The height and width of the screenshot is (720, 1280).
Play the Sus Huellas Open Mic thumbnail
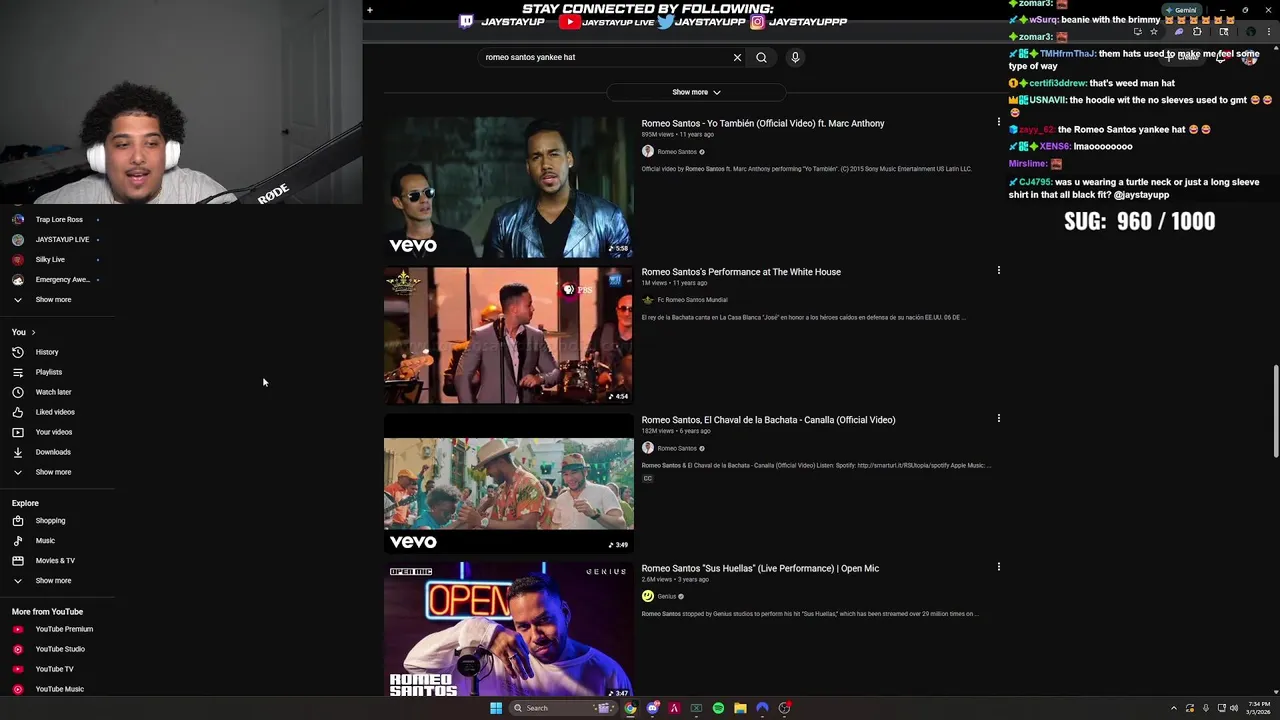click(508, 631)
